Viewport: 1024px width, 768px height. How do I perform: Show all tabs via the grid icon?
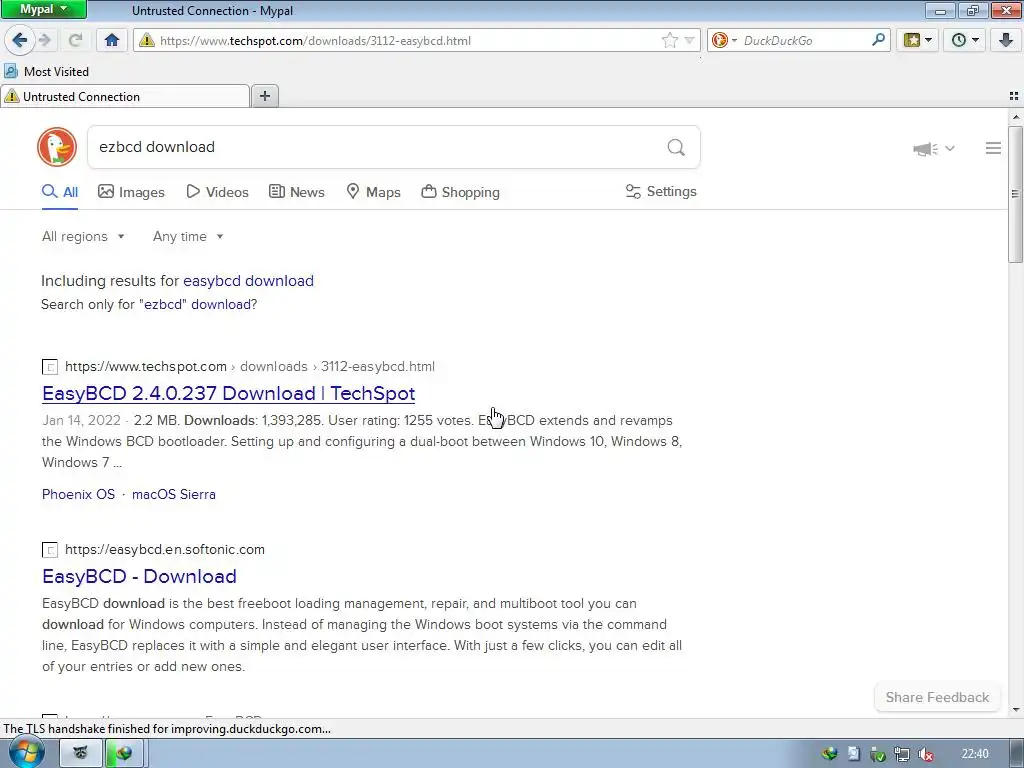coord(1014,96)
